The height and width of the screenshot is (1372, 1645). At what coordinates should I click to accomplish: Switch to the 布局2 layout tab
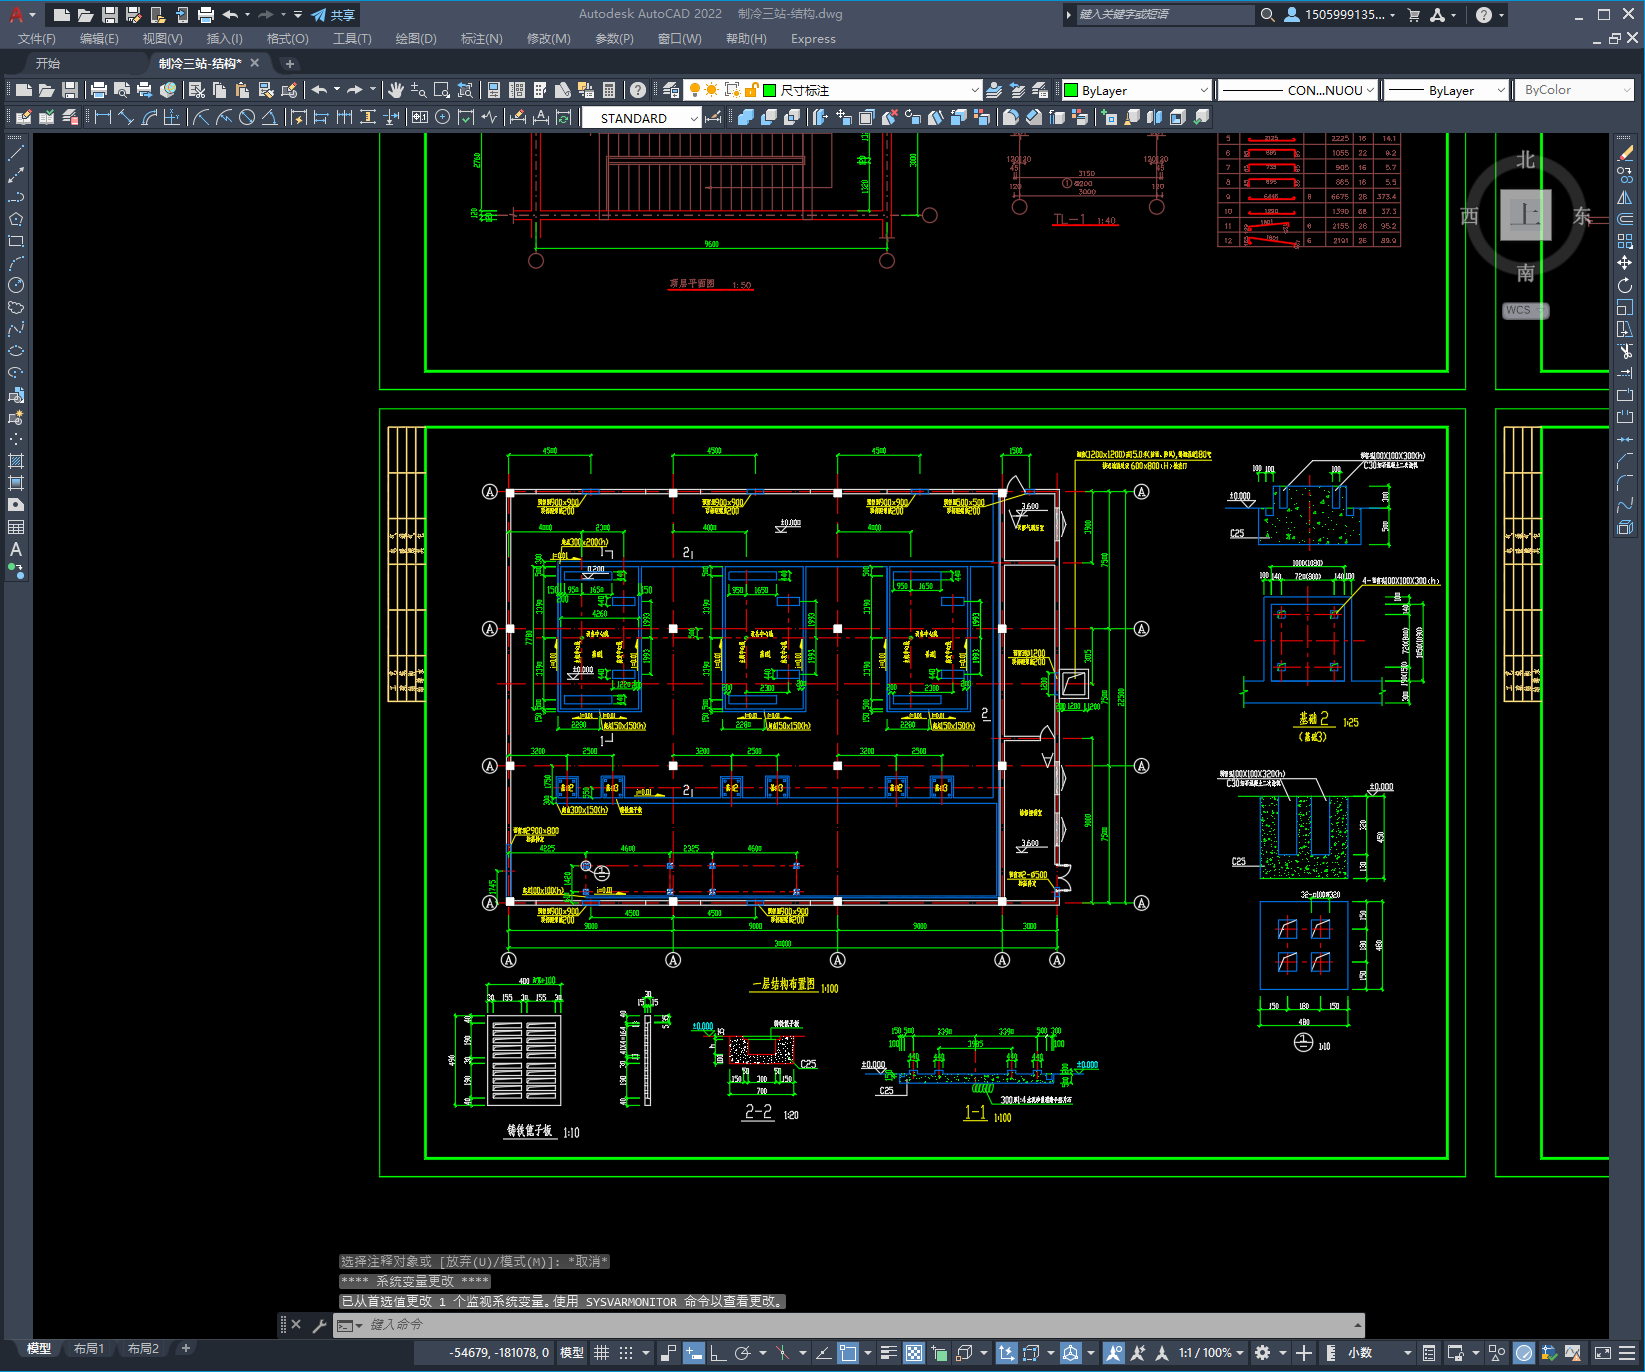[143, 1349]
